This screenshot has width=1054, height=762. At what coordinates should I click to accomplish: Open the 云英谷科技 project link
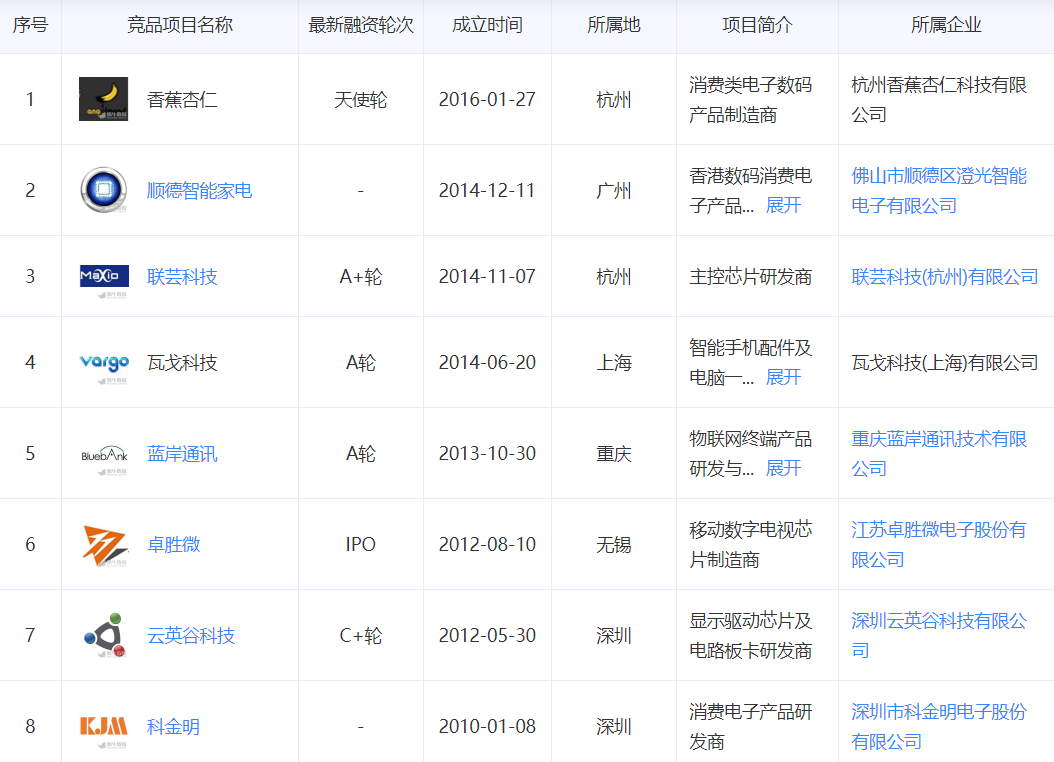pyautogui.click(x=191, y=635)
